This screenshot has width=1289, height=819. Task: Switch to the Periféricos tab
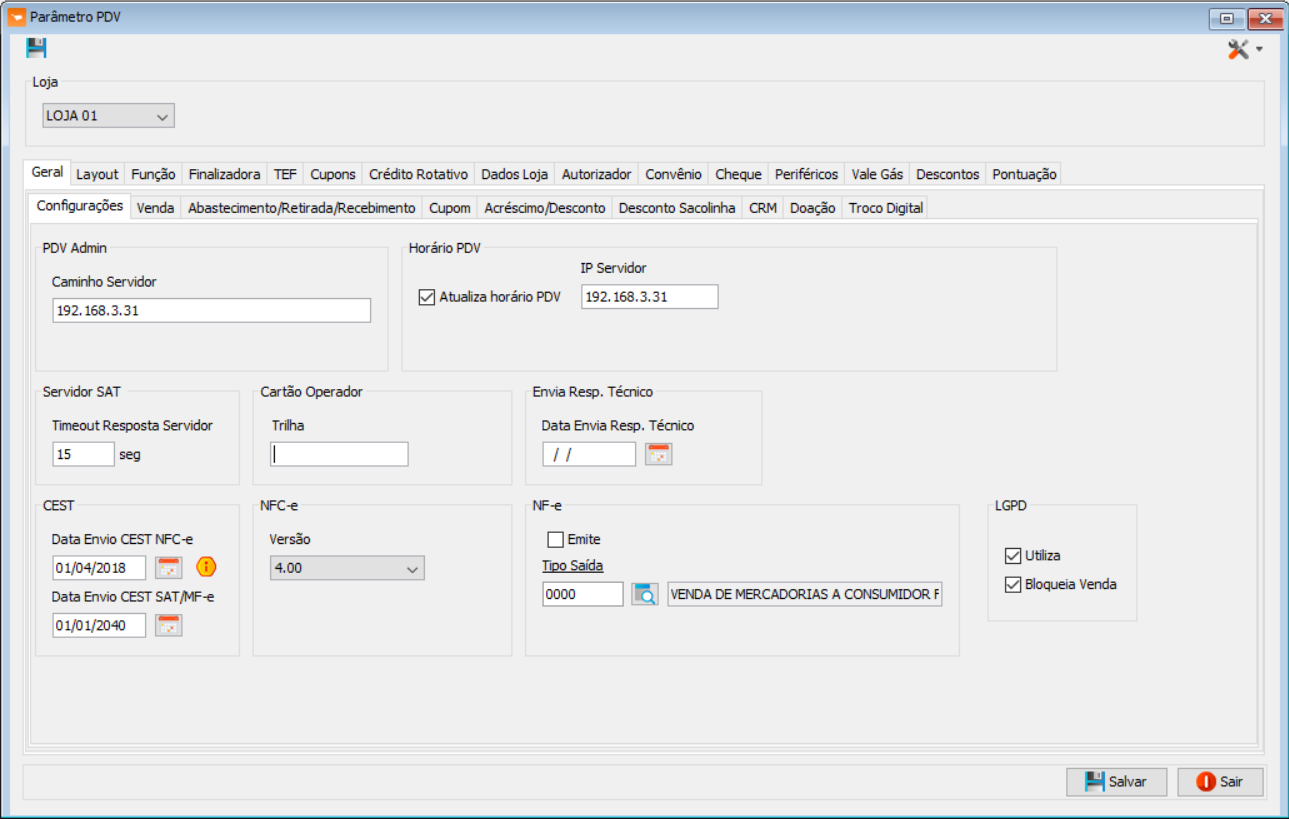806,174
